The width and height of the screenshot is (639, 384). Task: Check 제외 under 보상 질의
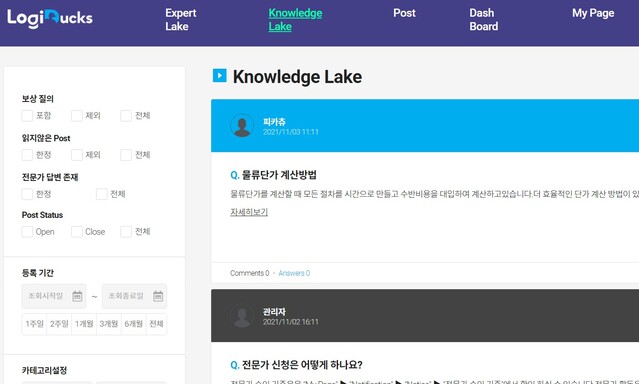coord(77,116)
